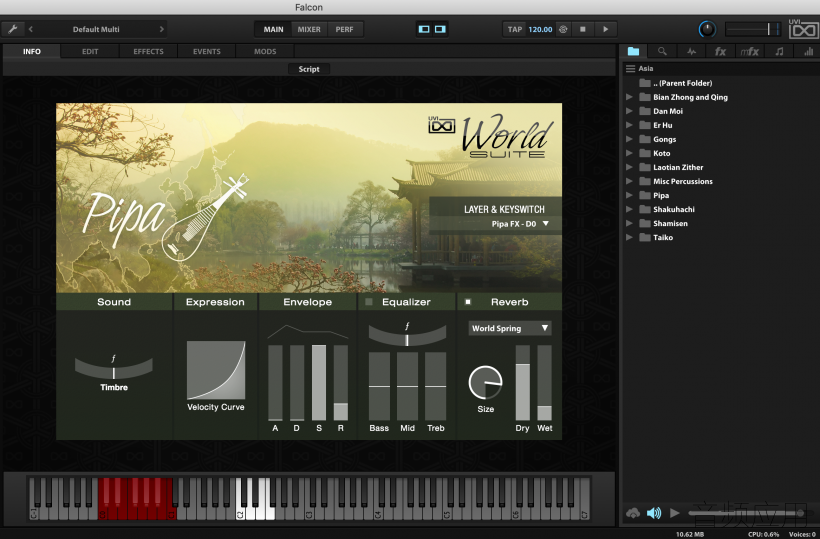Viewport: 820px width, 539px height.
Task: Expand the Bian Zhong and Qing folder
Action: click(629, 97)
